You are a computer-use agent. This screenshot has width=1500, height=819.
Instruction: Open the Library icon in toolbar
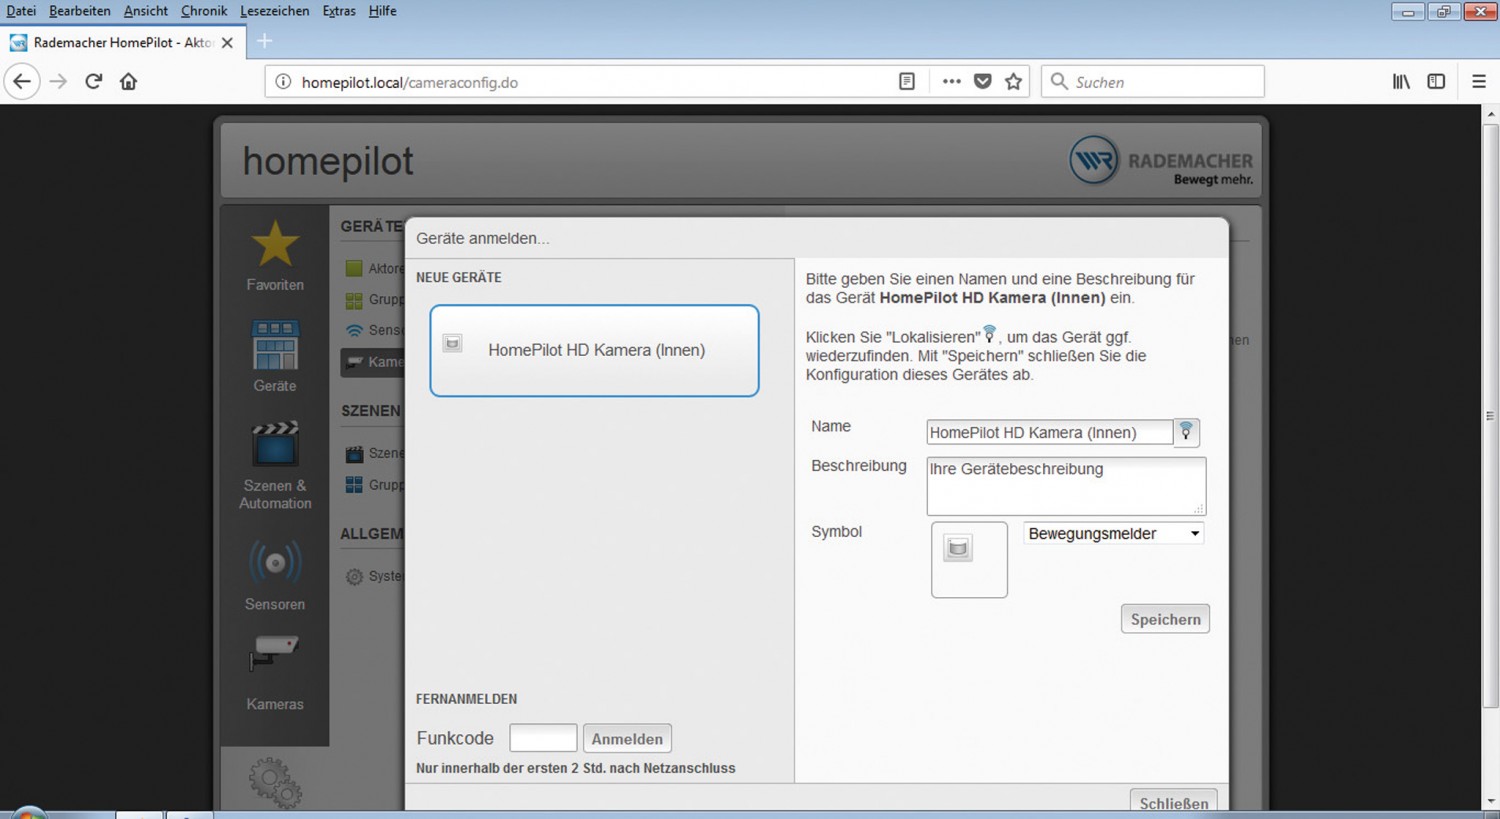pyautogui.click(x=1401, y=82)
